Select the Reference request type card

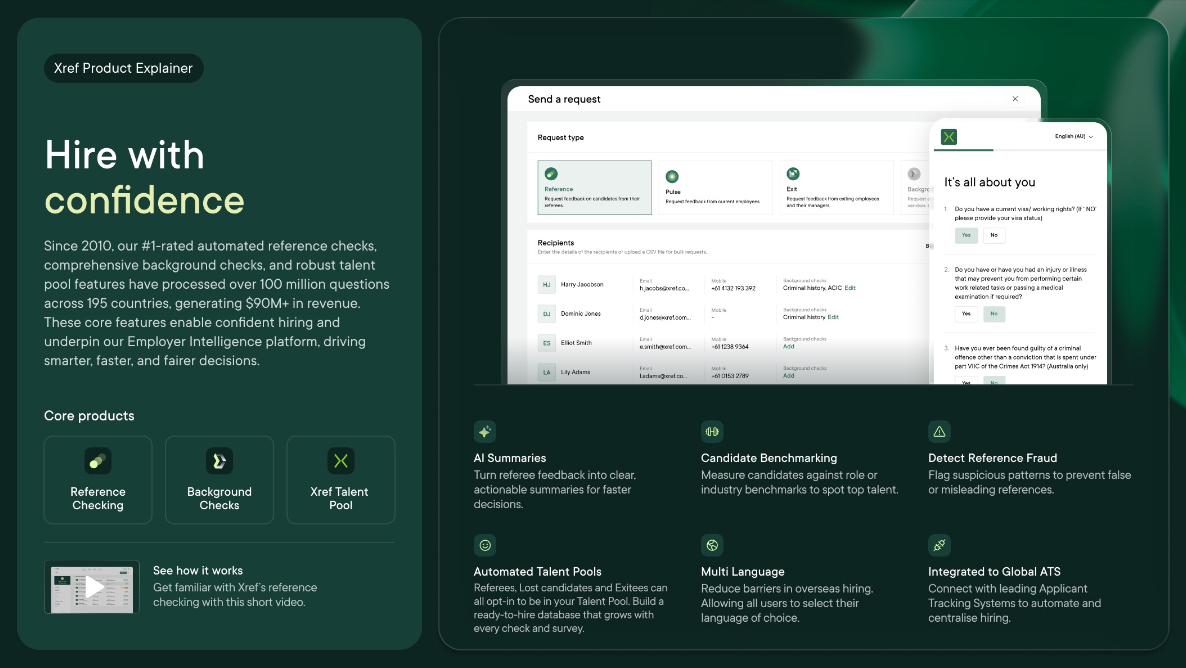595,188
